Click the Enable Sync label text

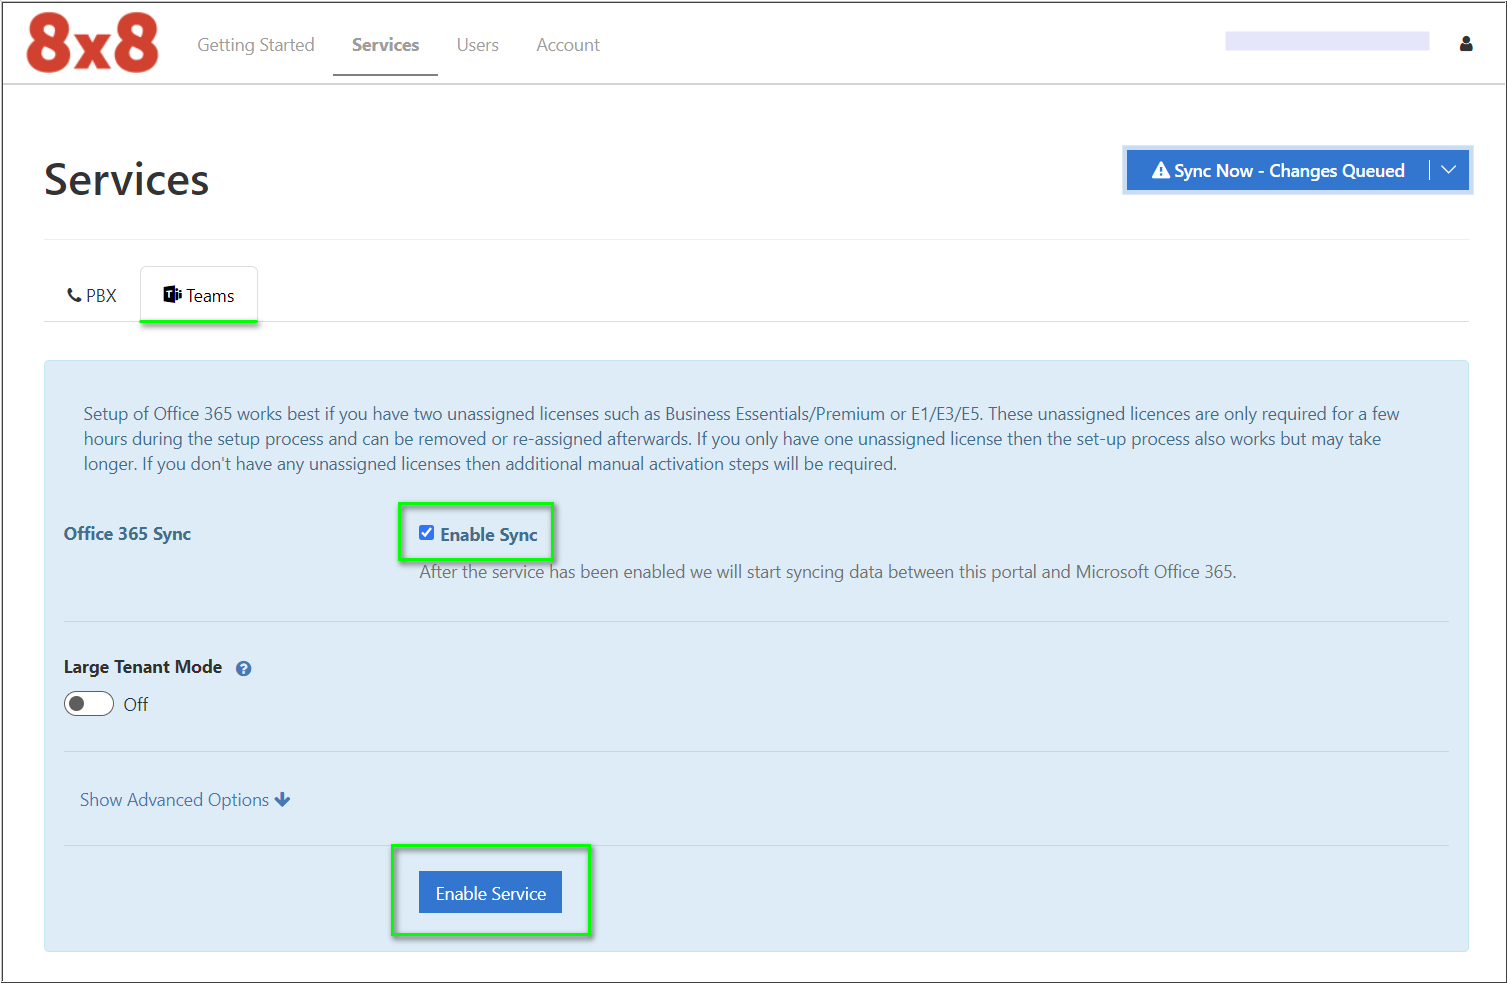point(491,533)
